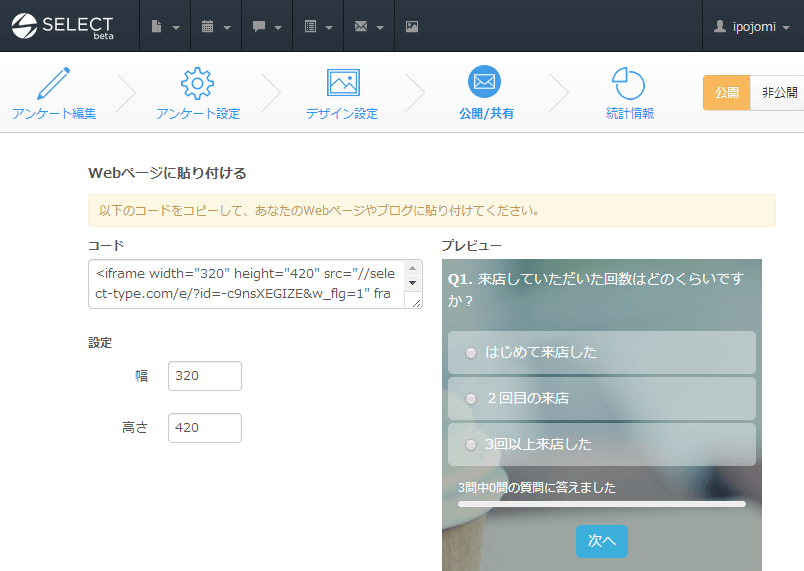Open the calendar icon menu in navbar
This screenshot has width=804, height=571.
click(215, 26)
